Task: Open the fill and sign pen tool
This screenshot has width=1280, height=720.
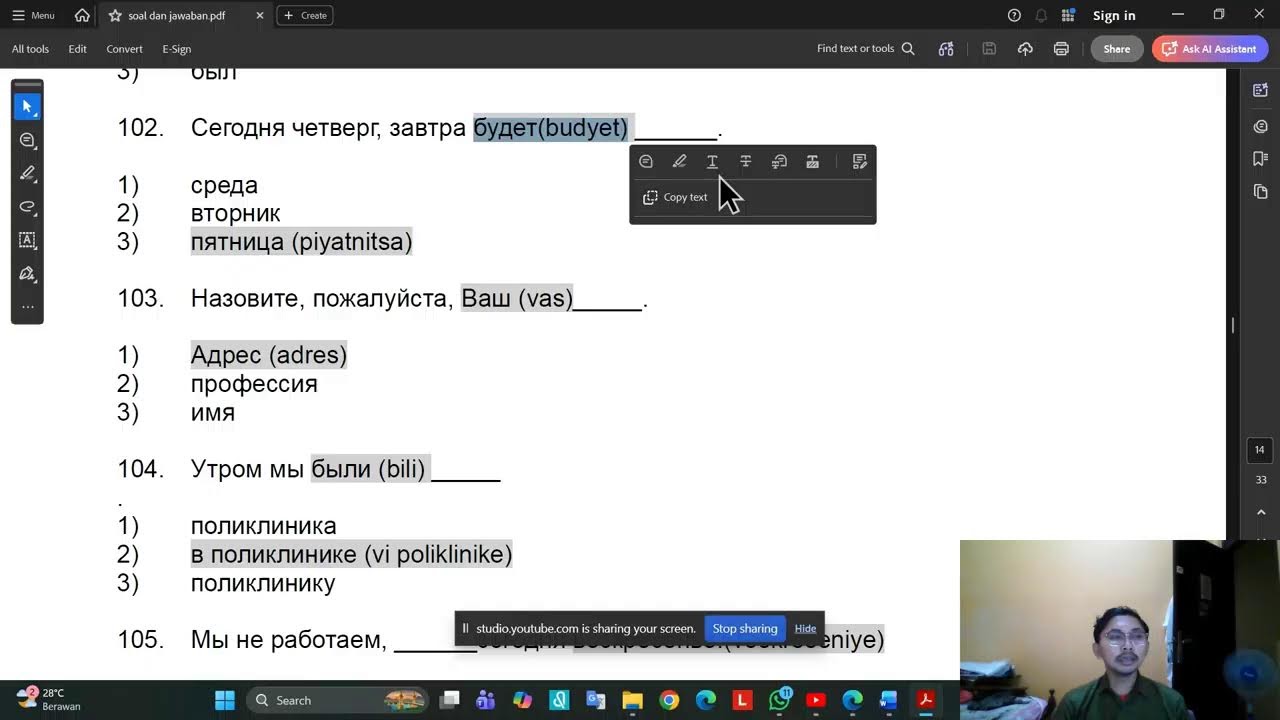Action: (27, 274)
